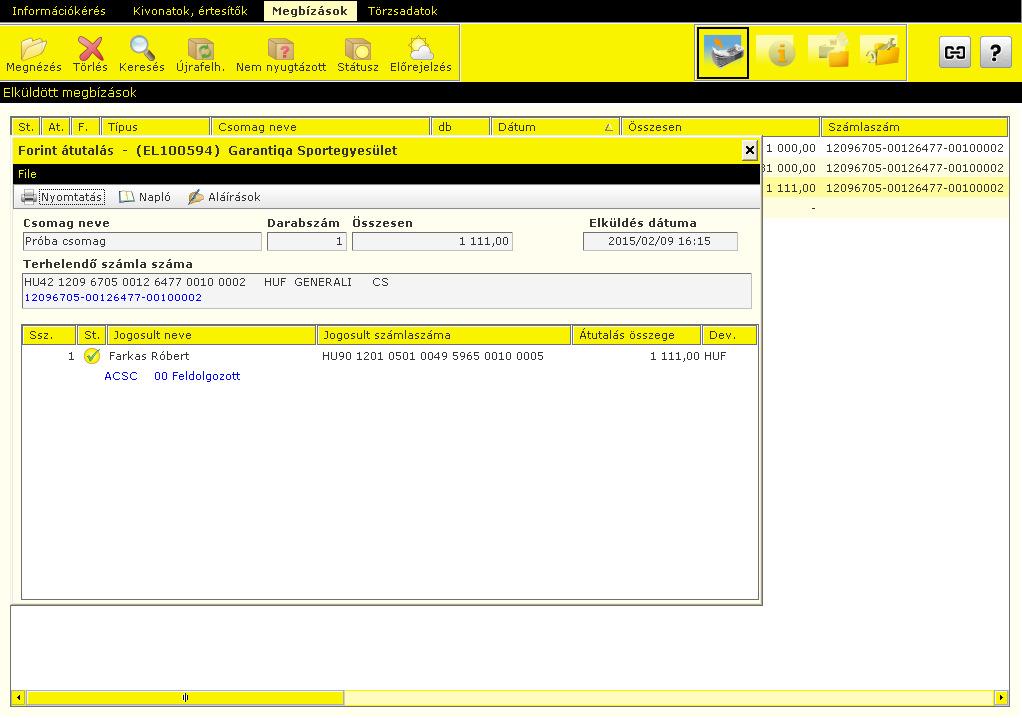Click the Nyomtatás printer button
The height and width of the screenshot is (718, 1022).
point(63,197)
